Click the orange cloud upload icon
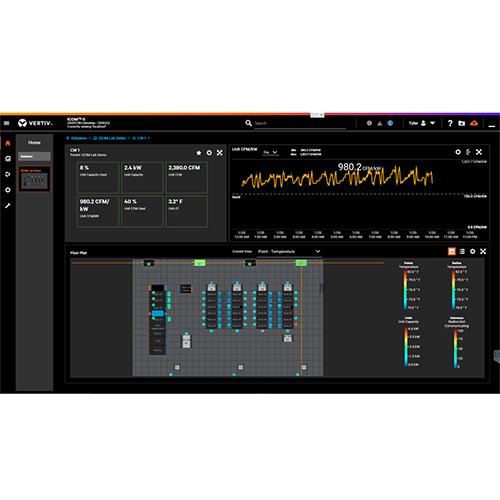This screenshot has height=500, width=500. coord(474,123)
